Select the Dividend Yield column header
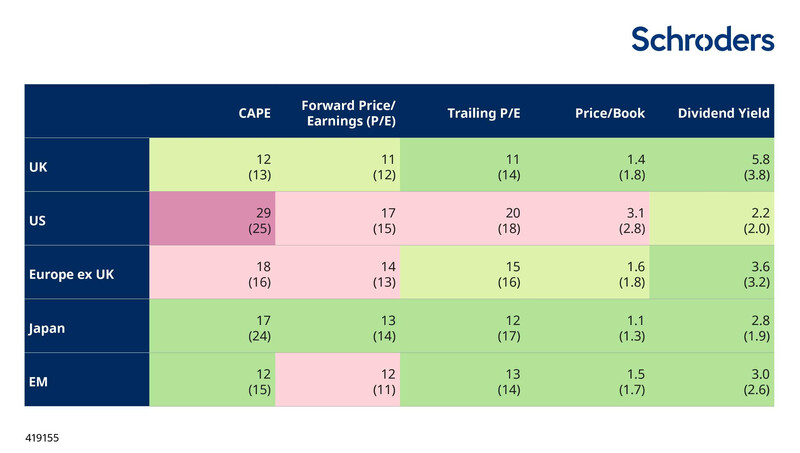800x453 pixels. 723,113
